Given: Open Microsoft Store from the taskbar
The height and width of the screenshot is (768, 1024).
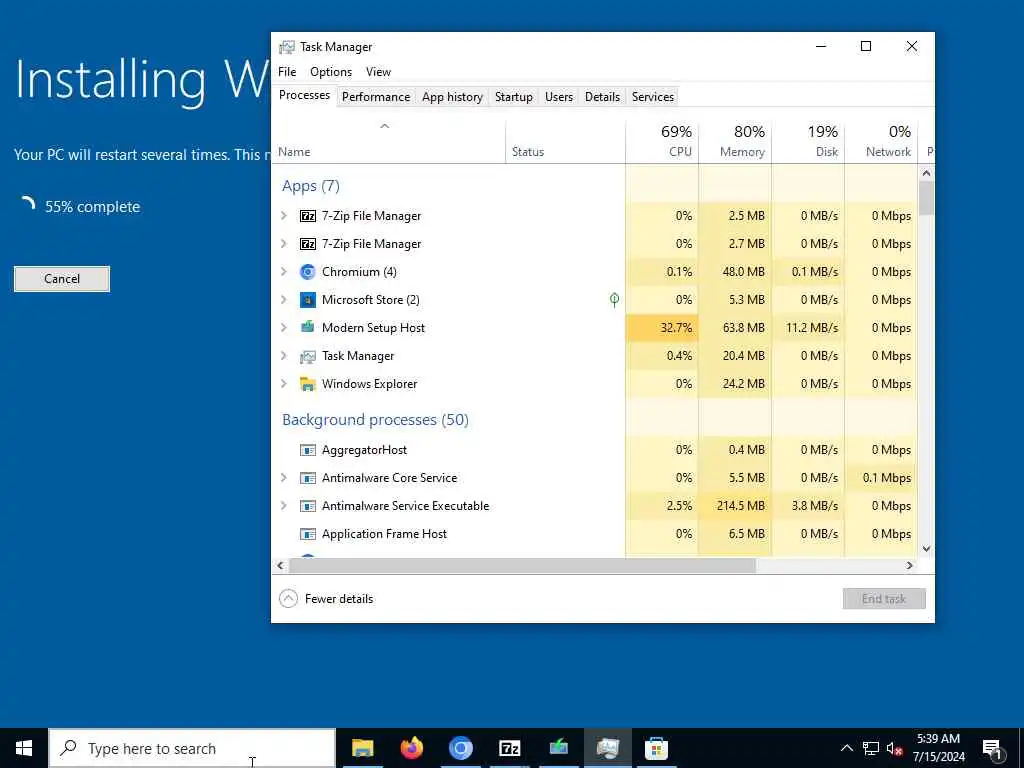Looking at the screenshot, I should click(x=656, y=748).
